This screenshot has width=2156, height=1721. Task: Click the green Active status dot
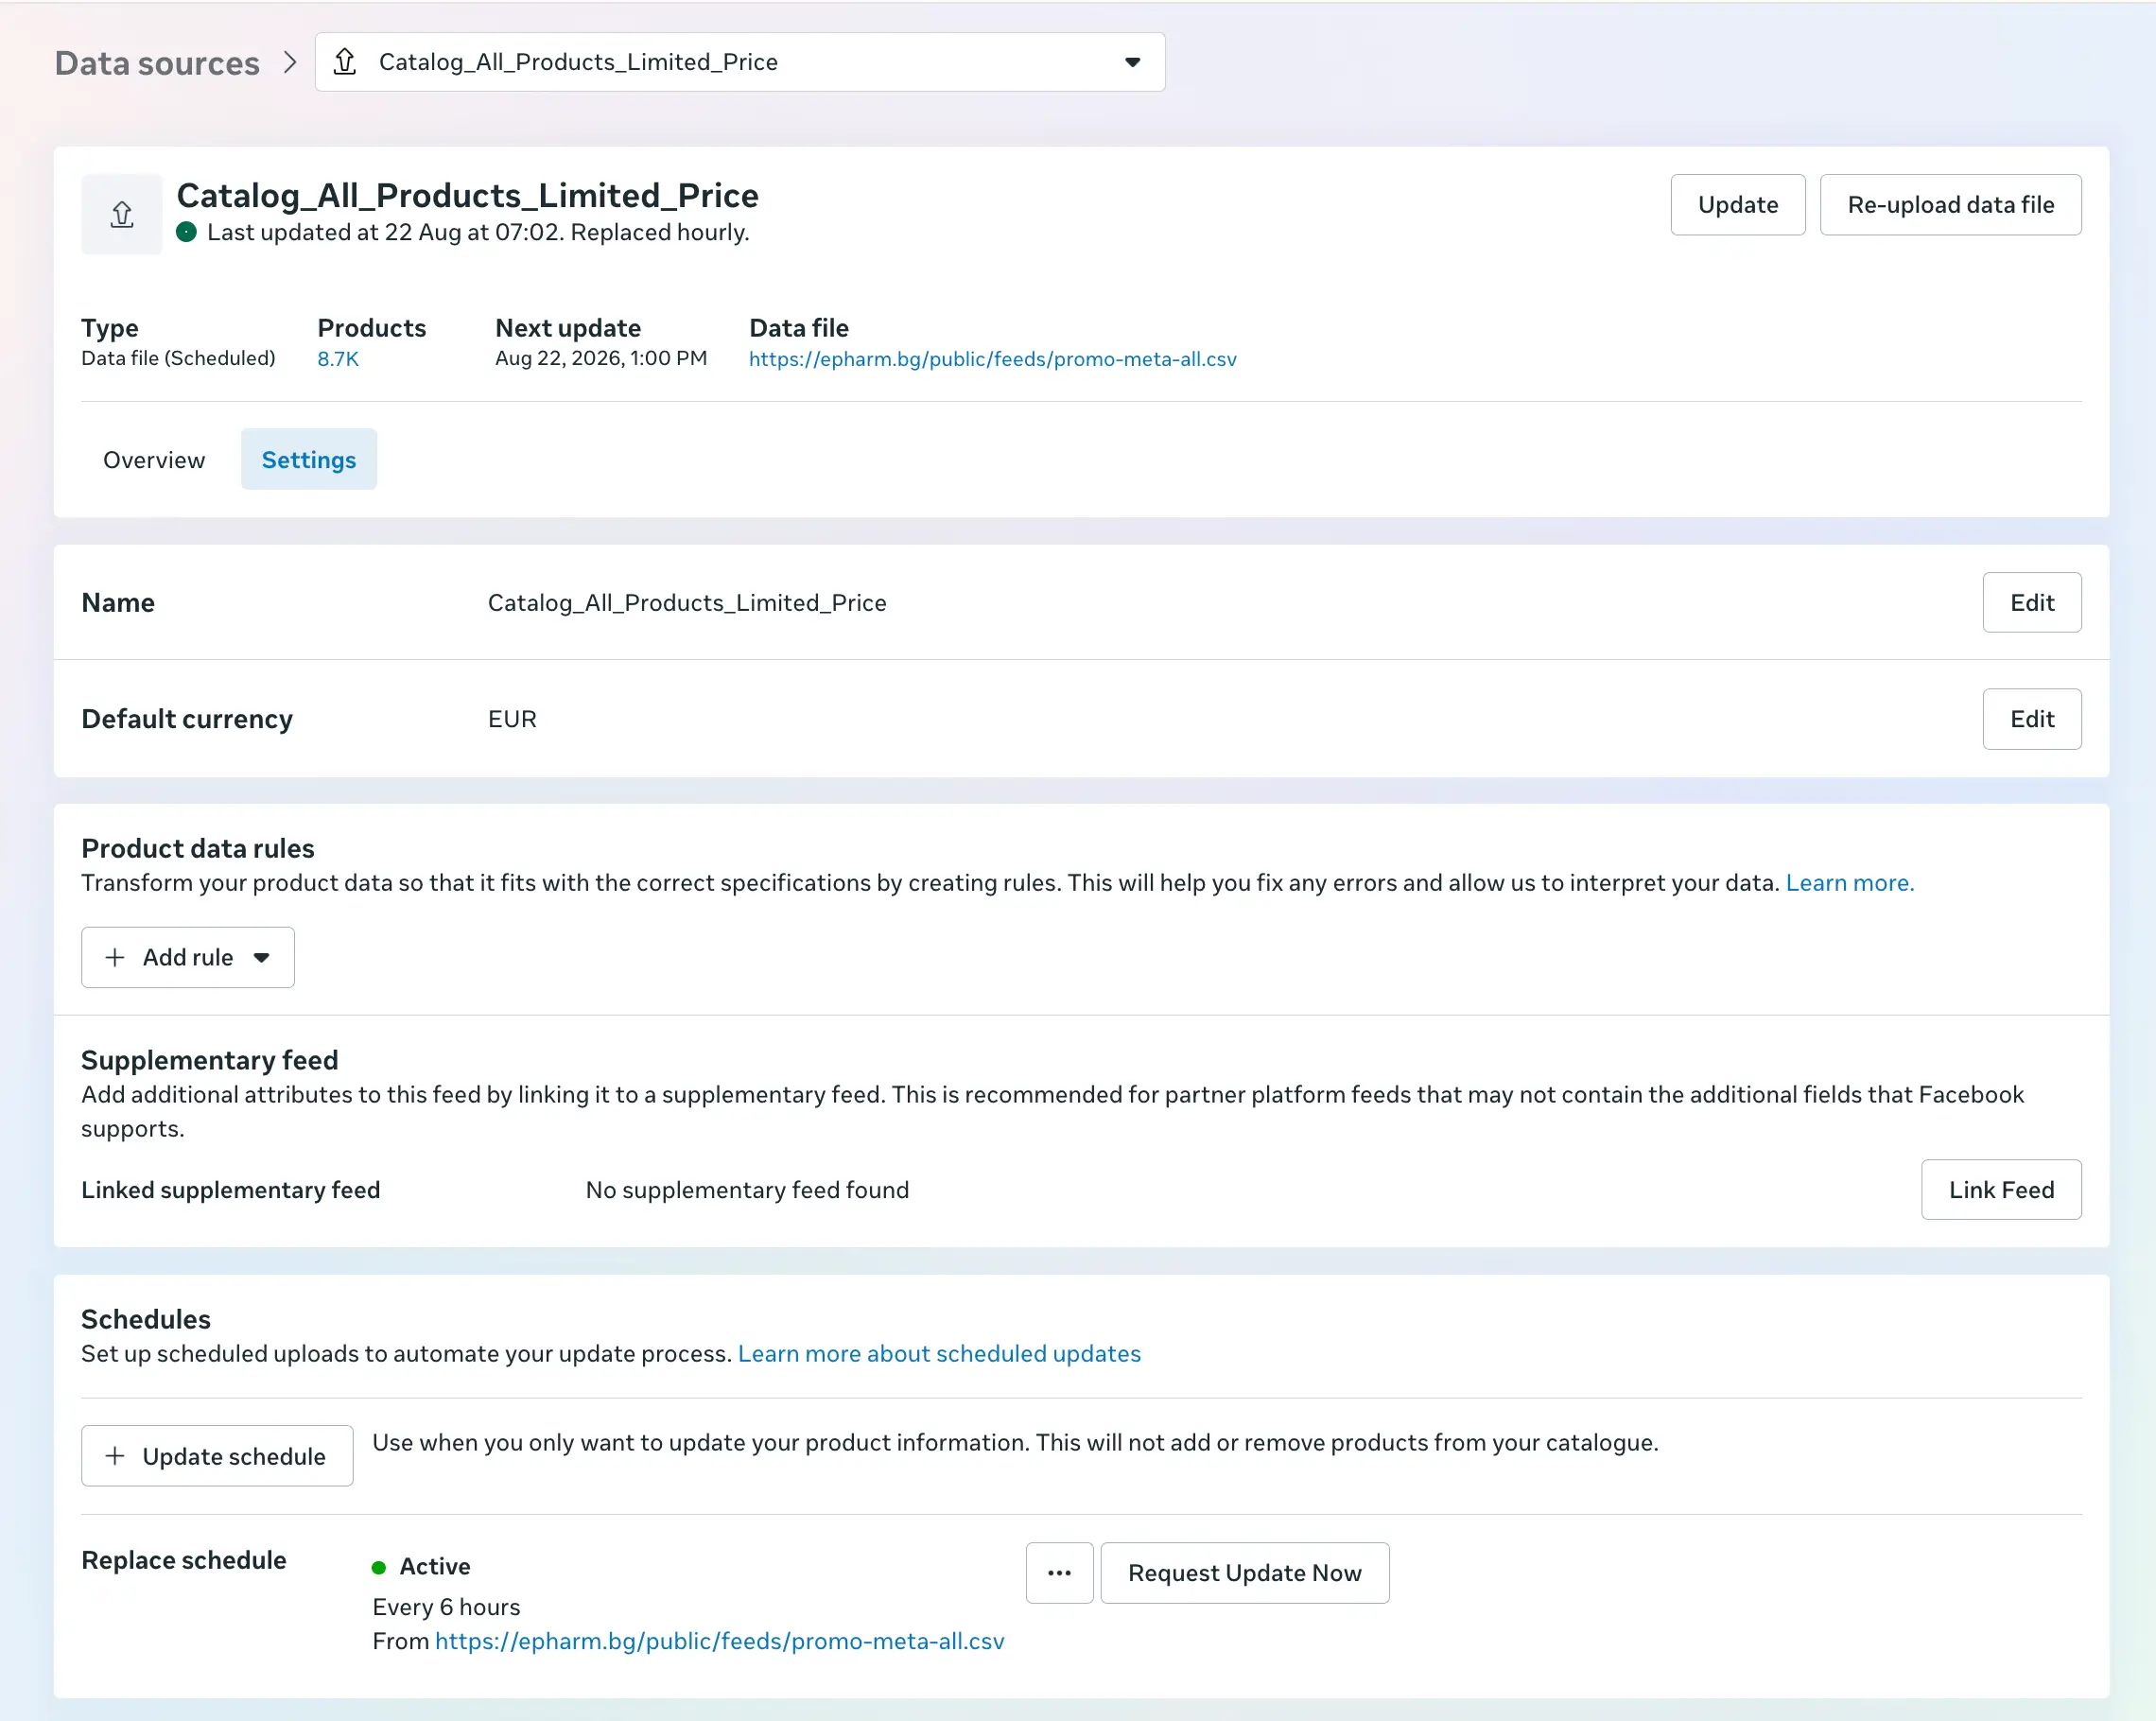tap(379, 1567)
